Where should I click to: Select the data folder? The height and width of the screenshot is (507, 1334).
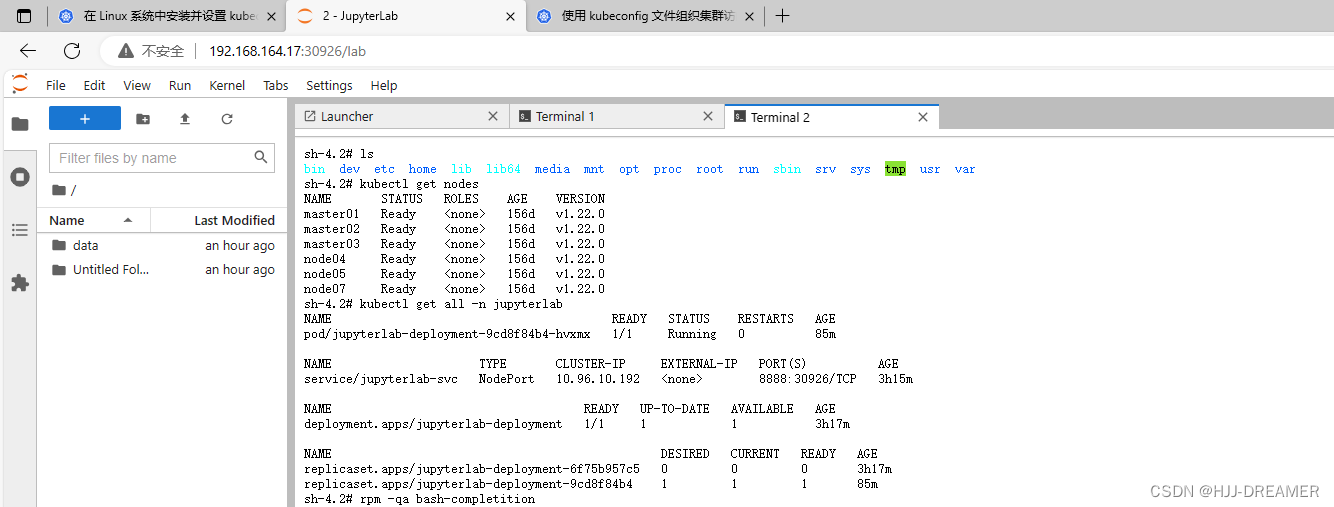[x=162, y=245]
